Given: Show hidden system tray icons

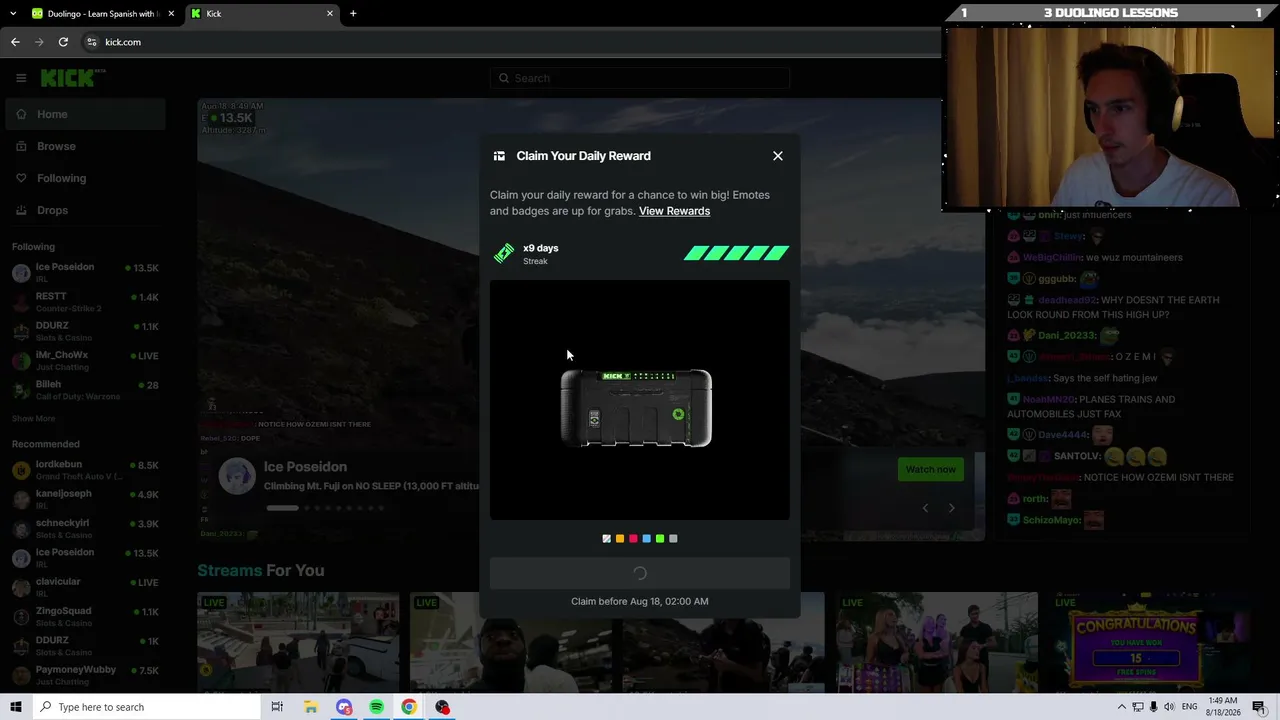Looking at the screenshot, I should click(1121, 707).
